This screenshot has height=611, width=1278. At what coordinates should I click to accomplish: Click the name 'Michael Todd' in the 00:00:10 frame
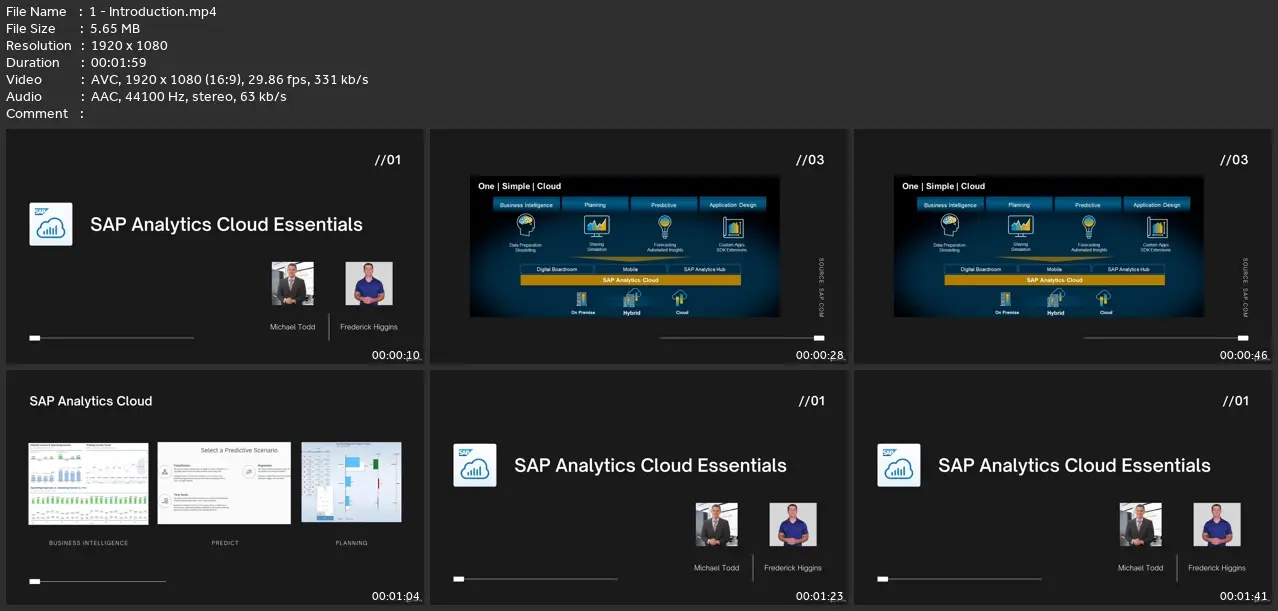[x=293, y=327]
